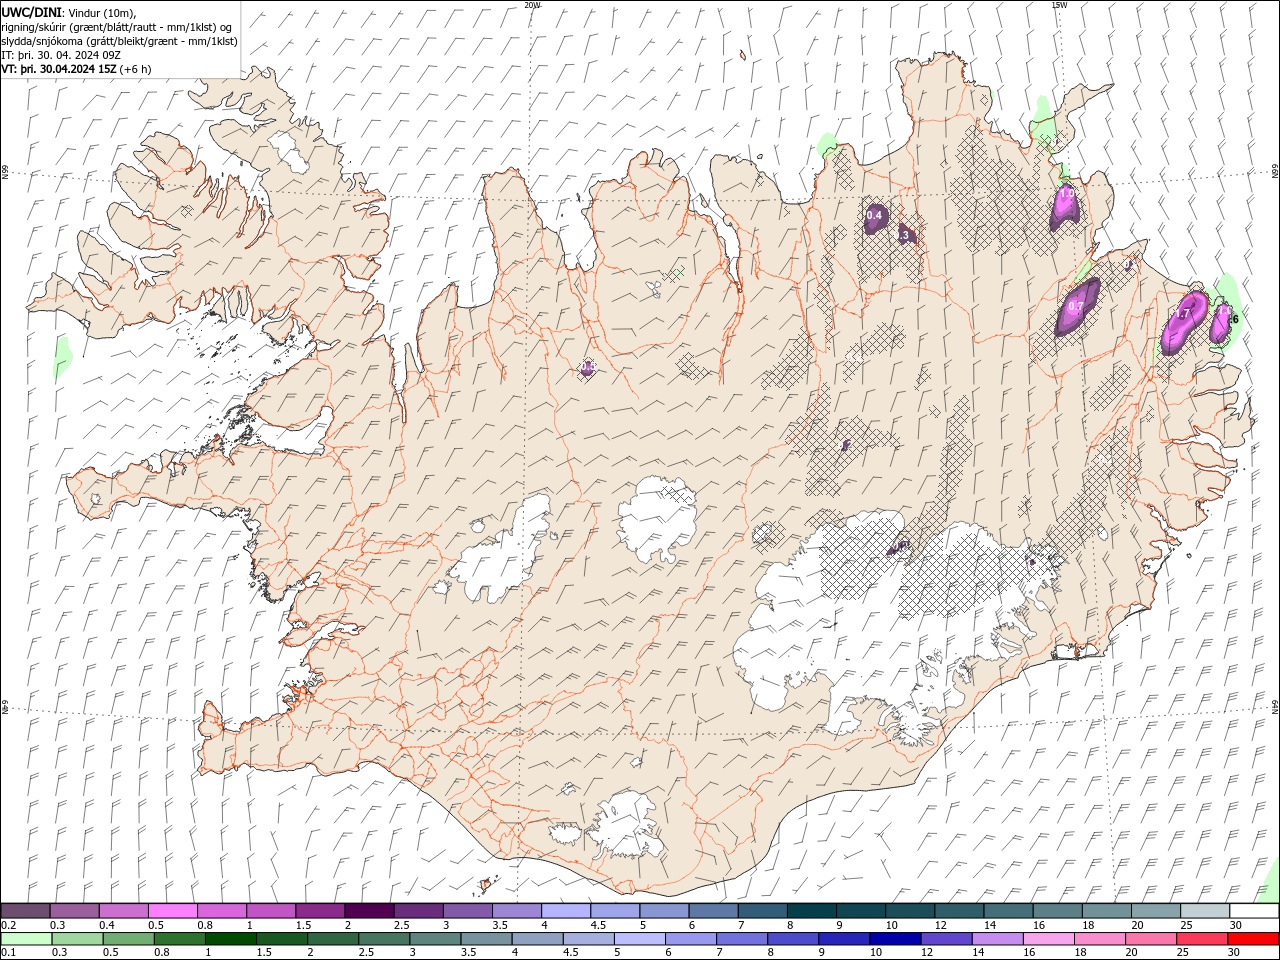The height and width of the screenshot is (960, 1280).
Task: Click the small purple snow spot in northwest interior
Action: tap(588, 368)
